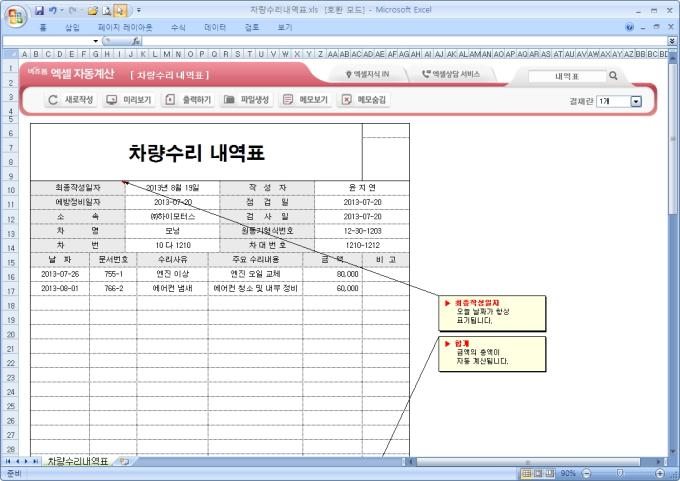Click the Excel Help question mark icon

tap(630, 27)
